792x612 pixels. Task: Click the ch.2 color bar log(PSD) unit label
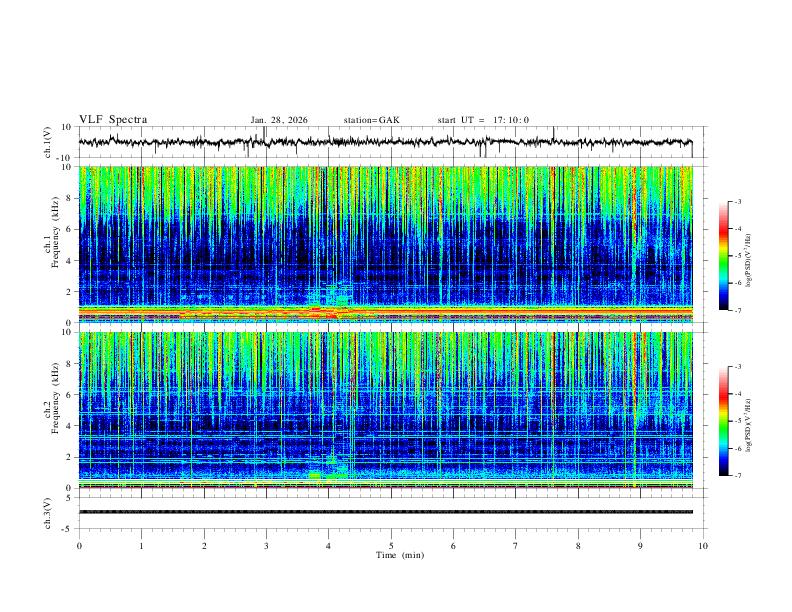point(748,426)
